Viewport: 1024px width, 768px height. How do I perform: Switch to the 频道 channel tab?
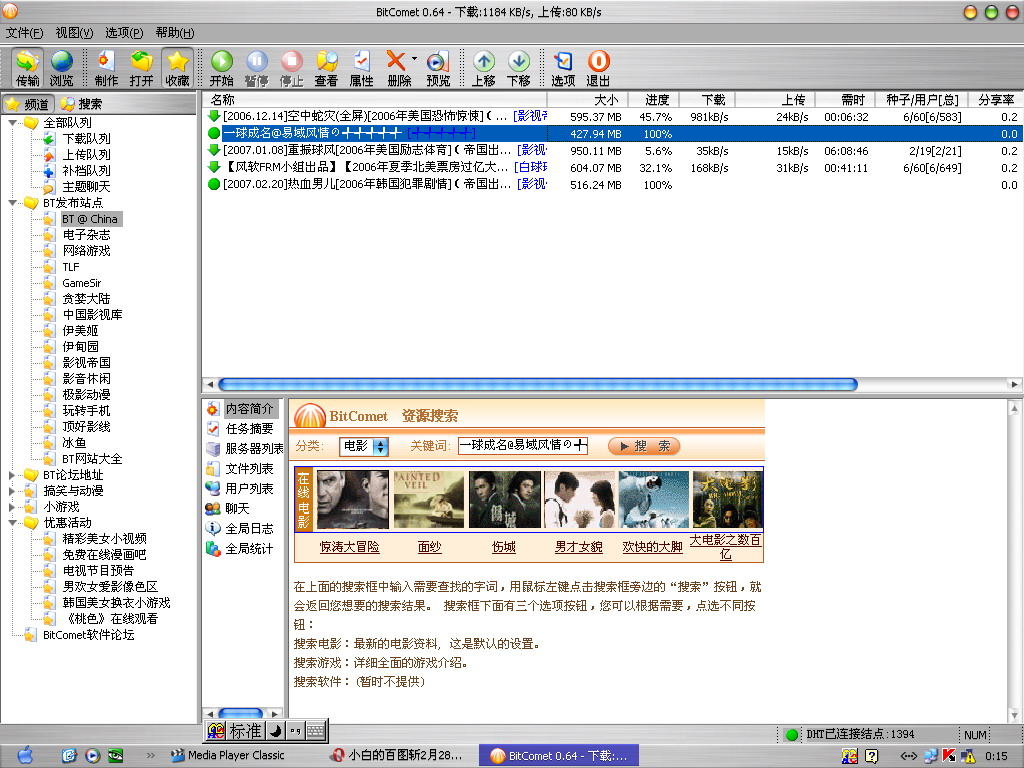pyautogui.click(x=27, y=104)
